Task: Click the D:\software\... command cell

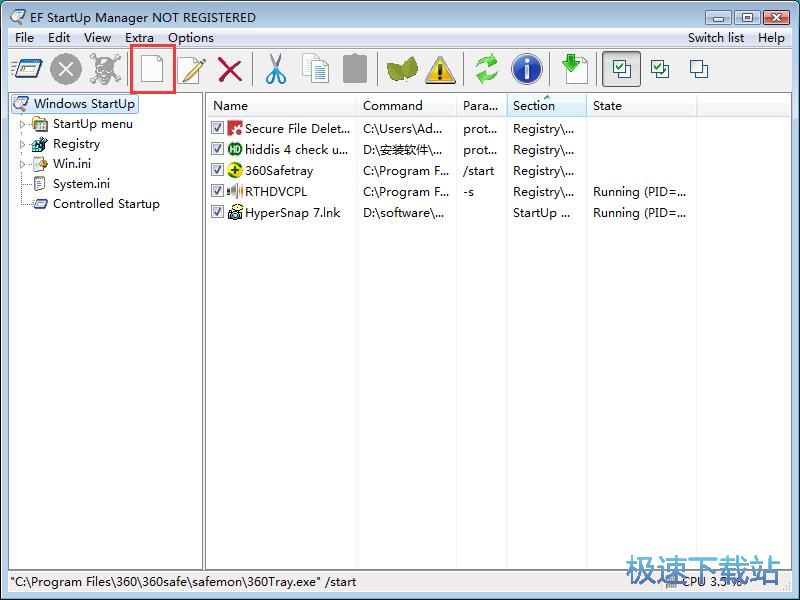Action: pos(403,213)
